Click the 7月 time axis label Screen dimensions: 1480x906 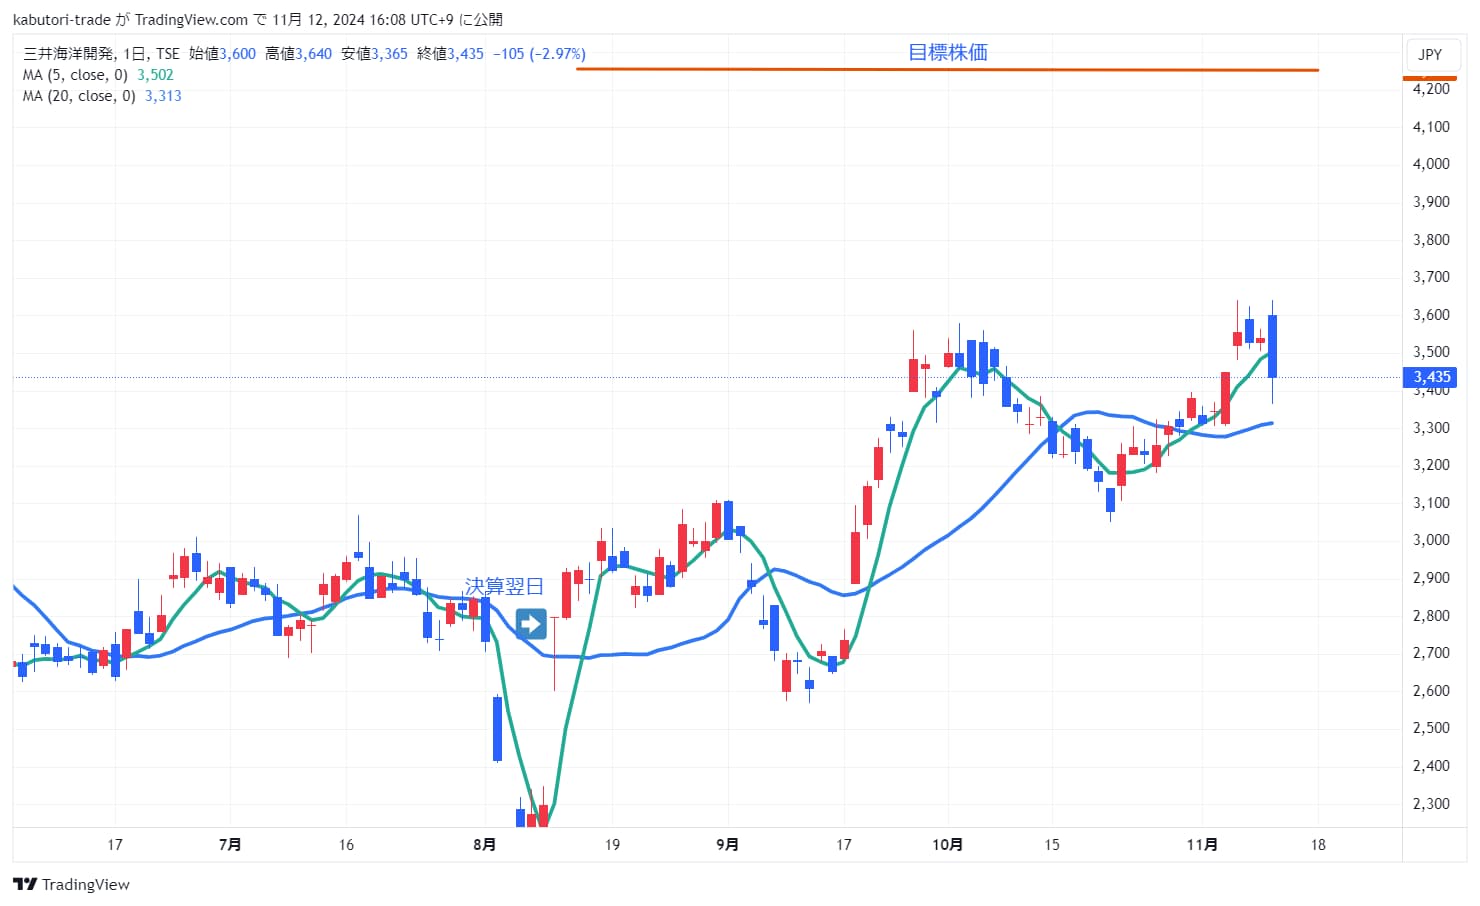pyautogui.click(x=230, y=845)
